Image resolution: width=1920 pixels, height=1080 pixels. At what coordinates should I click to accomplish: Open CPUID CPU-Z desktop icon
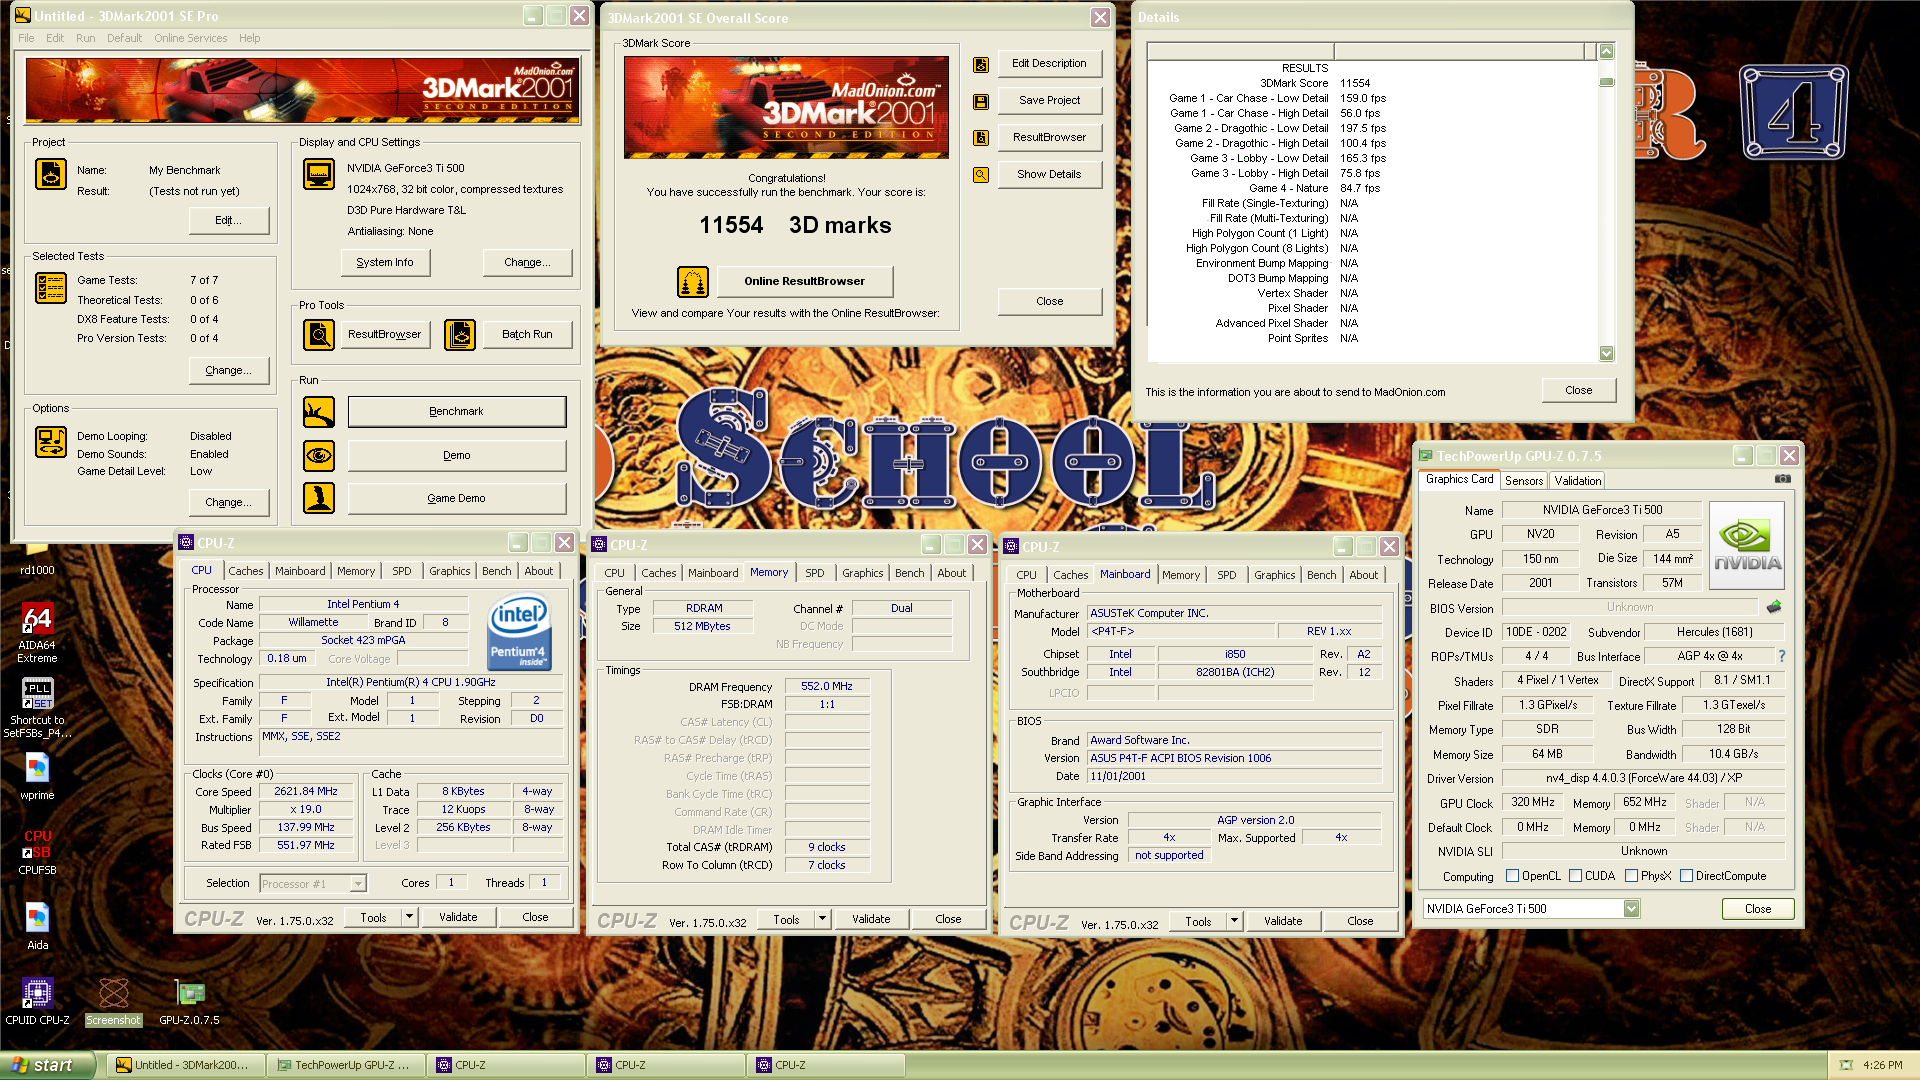pos(37,1002)
